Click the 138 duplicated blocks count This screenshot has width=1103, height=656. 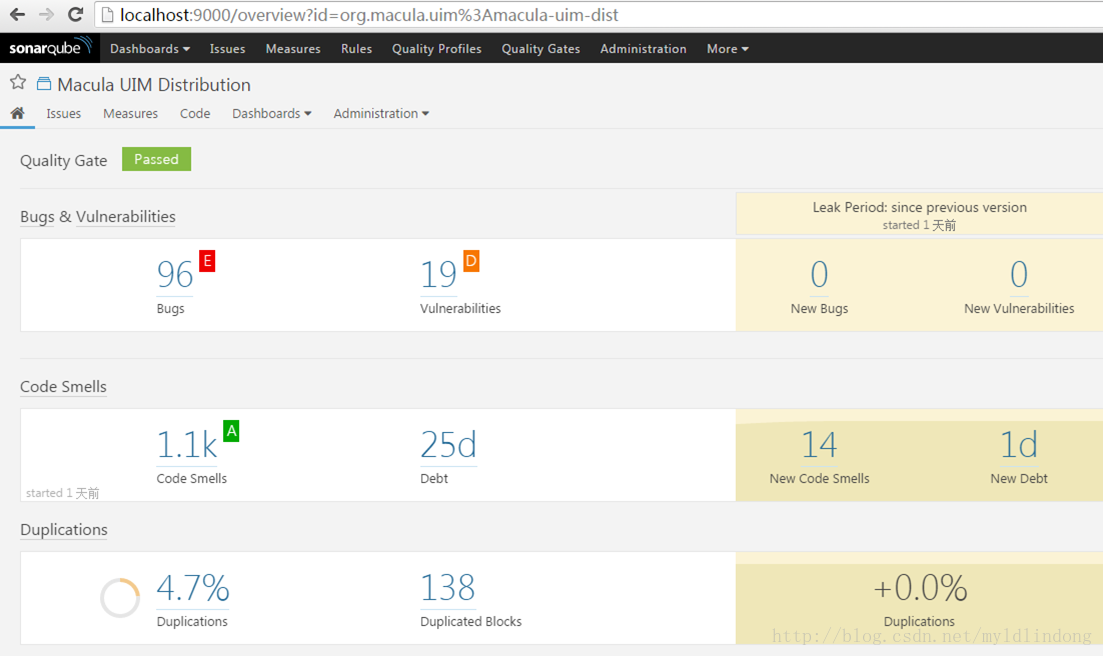[x=447, y=588]
